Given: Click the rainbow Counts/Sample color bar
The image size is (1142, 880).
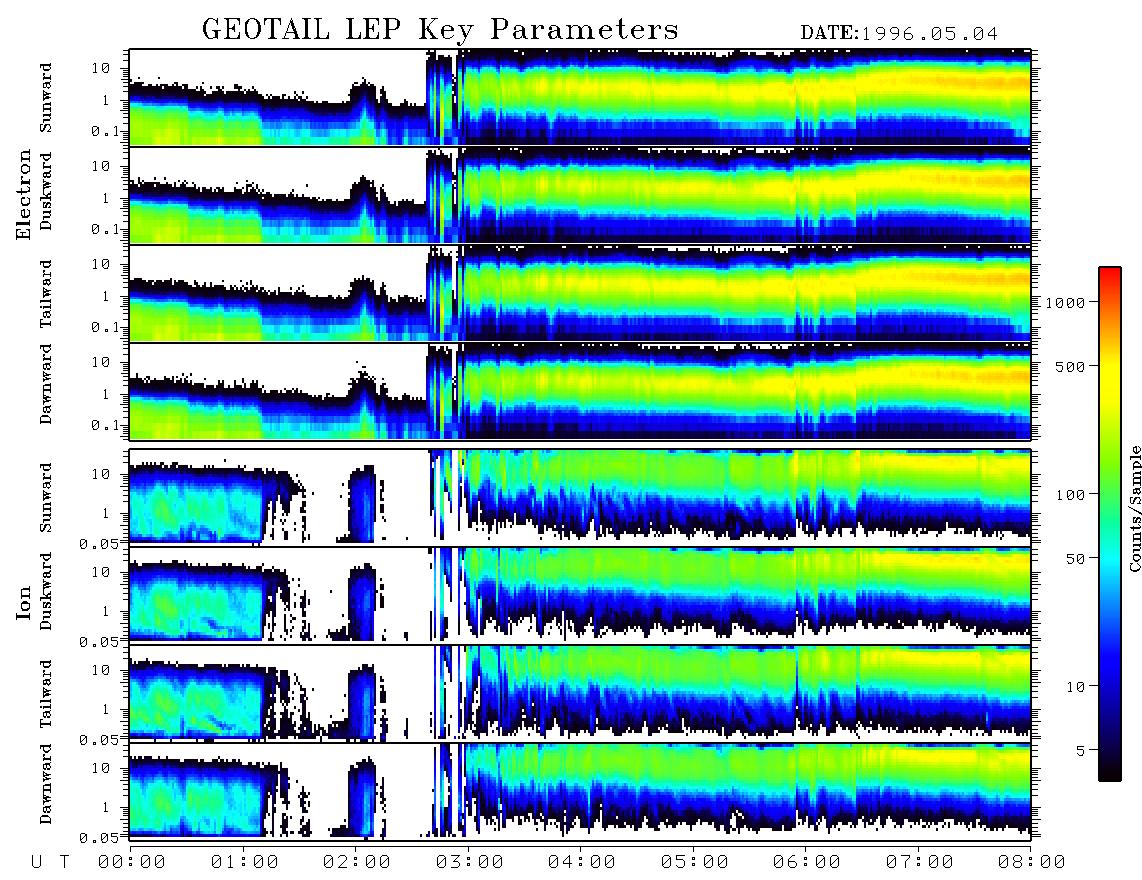Looking at the screenshot, I should [x=1110, y=524].
